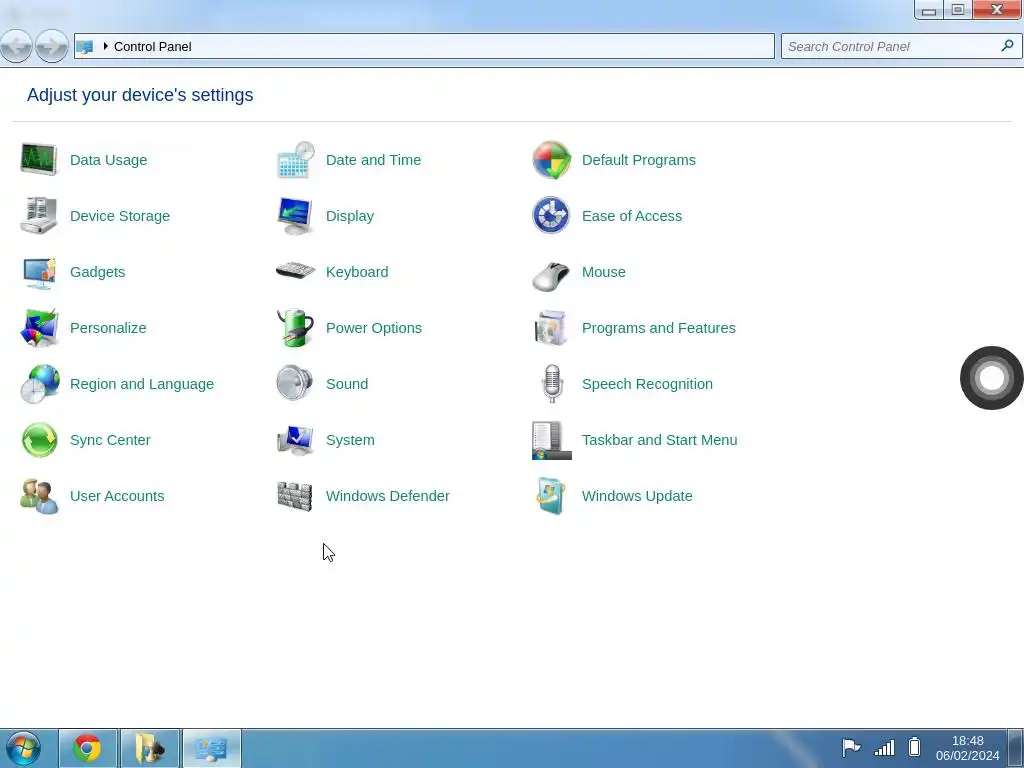1024x768 pixels.
Task: Click the Sound speaker icon
Action: click(295, 383)
